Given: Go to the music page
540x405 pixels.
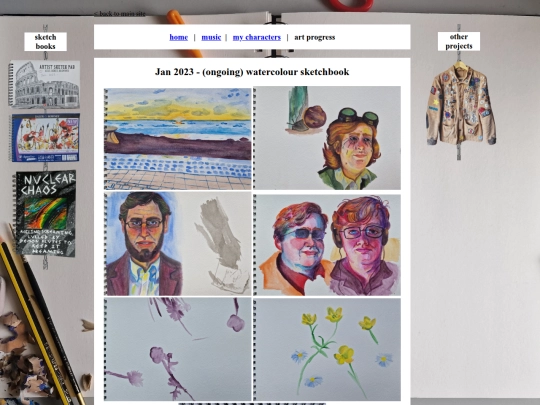Looking at the screenshot, I should coord(211,37).
